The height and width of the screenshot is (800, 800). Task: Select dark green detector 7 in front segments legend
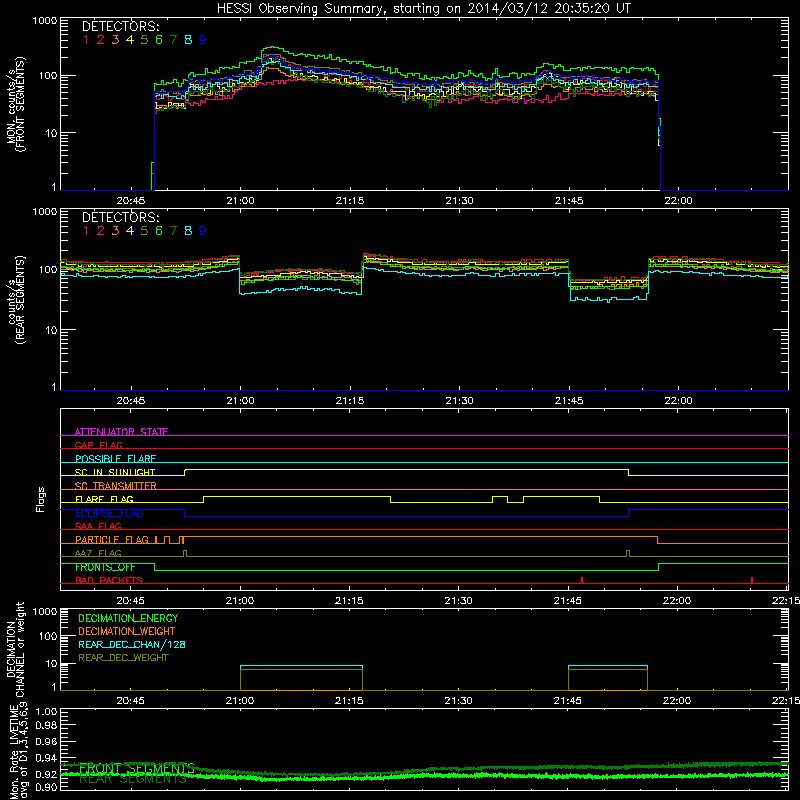pos(173,40)
